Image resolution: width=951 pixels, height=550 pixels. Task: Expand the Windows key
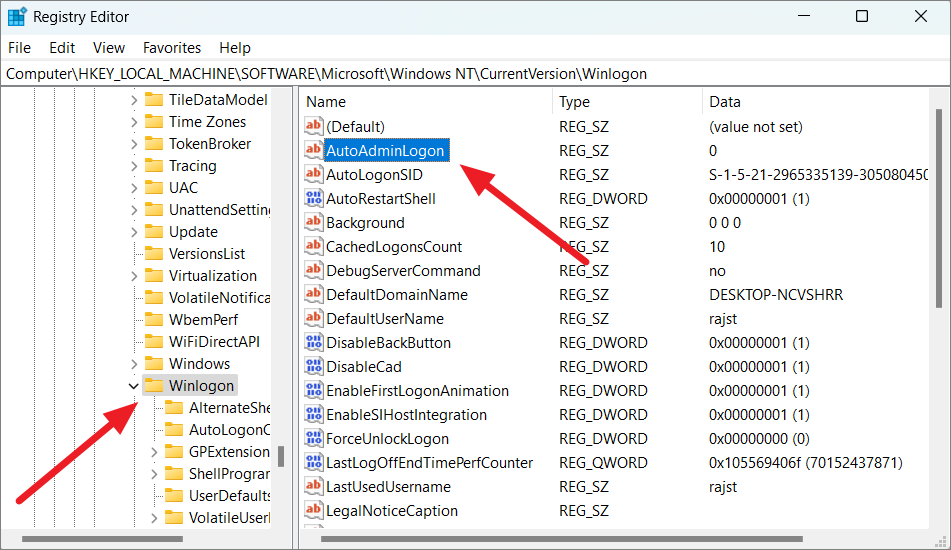[134, 364]
